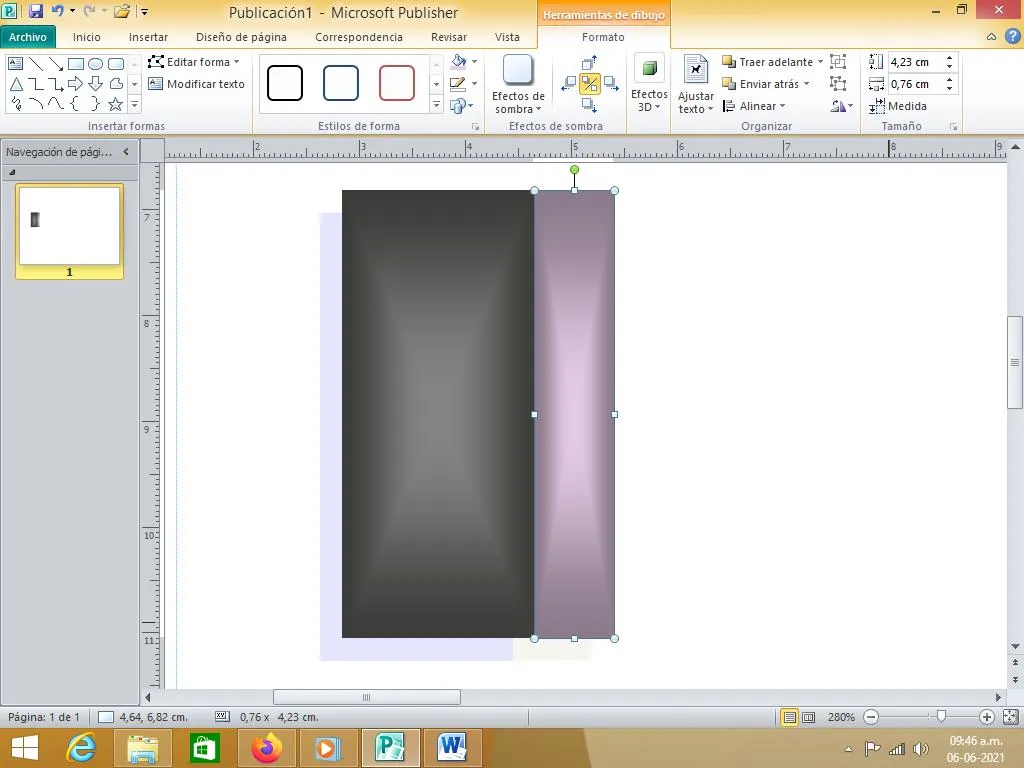Nudge shadow right icon
Viewport: 1024px width, 768px height.
[x=611, y=83]
